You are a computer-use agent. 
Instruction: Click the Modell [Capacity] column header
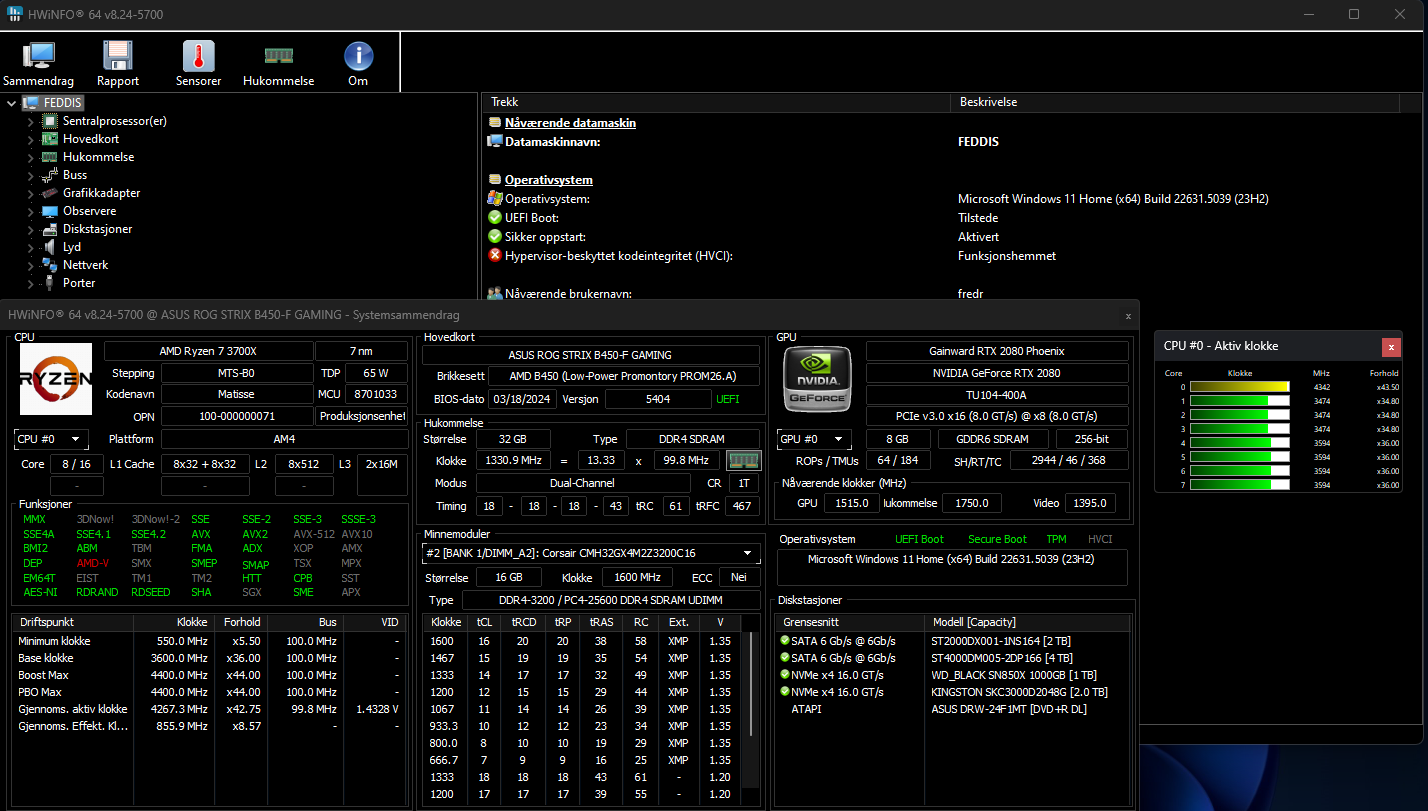1026,622
